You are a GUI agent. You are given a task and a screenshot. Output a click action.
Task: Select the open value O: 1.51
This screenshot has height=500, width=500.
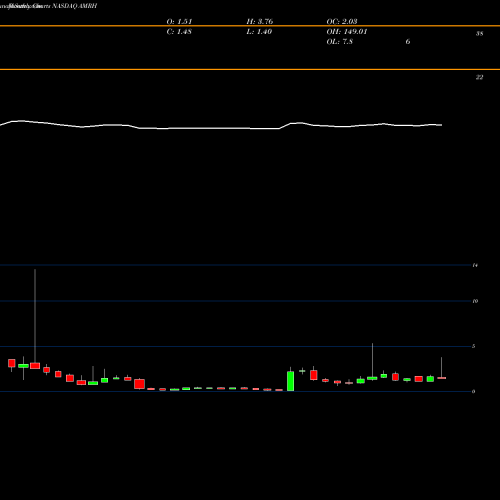pos(179,21)
